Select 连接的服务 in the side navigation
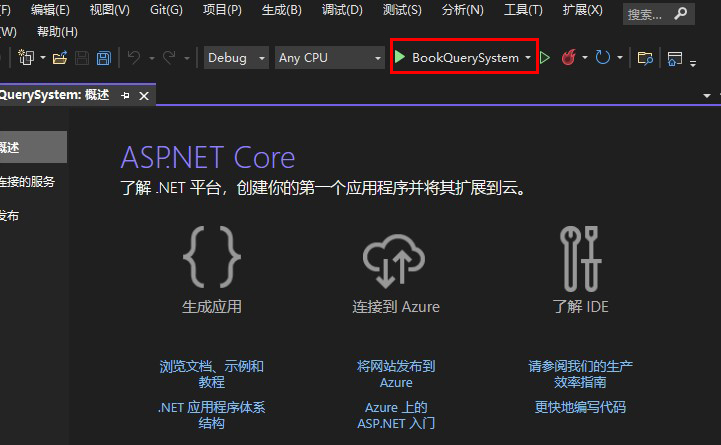721x445 pixels. 27,182
